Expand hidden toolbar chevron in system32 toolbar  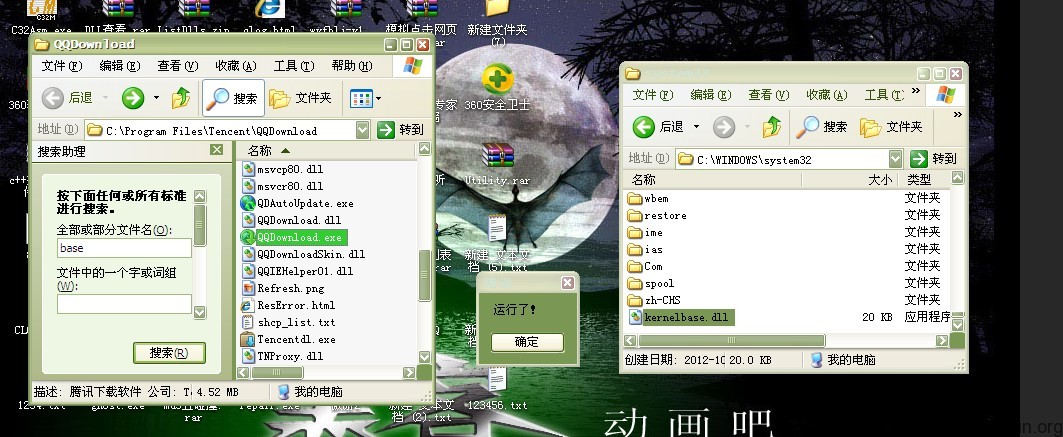tap(957, 115)
